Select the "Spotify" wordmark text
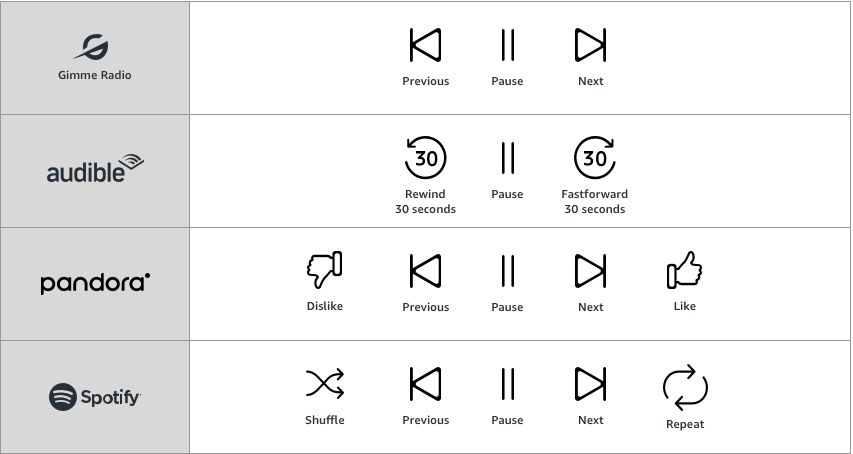 [110, 398]
